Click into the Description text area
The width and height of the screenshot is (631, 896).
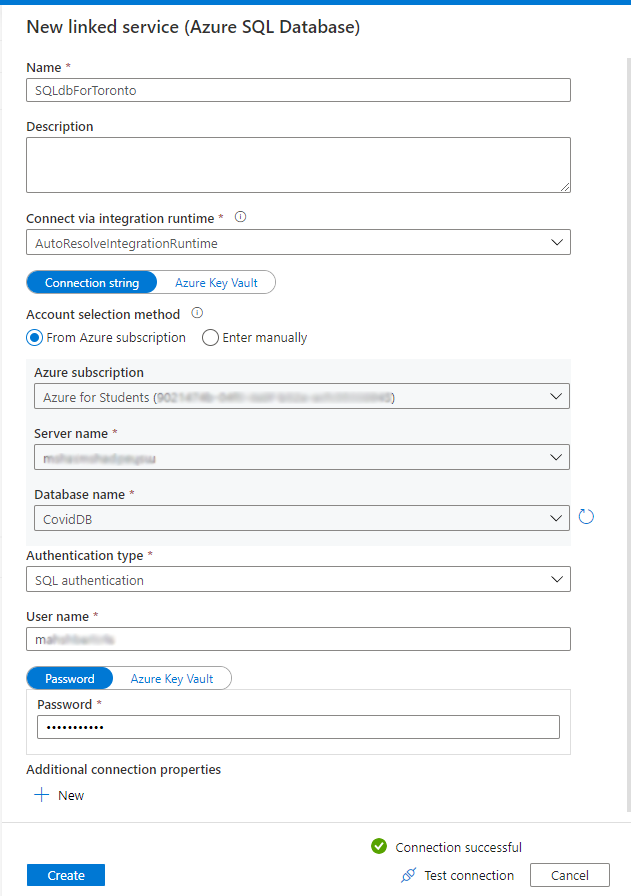pyautogui.click(x=298, y=165)
